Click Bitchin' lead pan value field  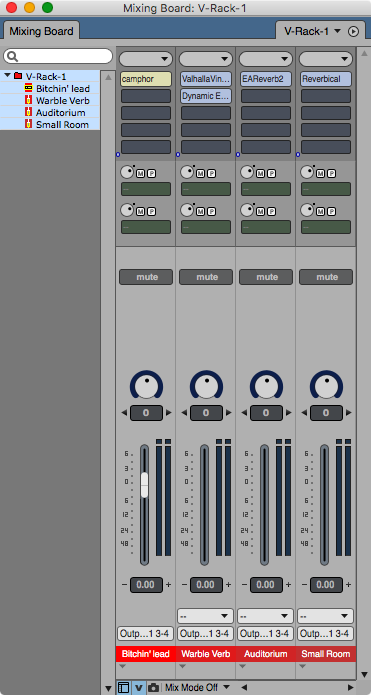[146, 413]
